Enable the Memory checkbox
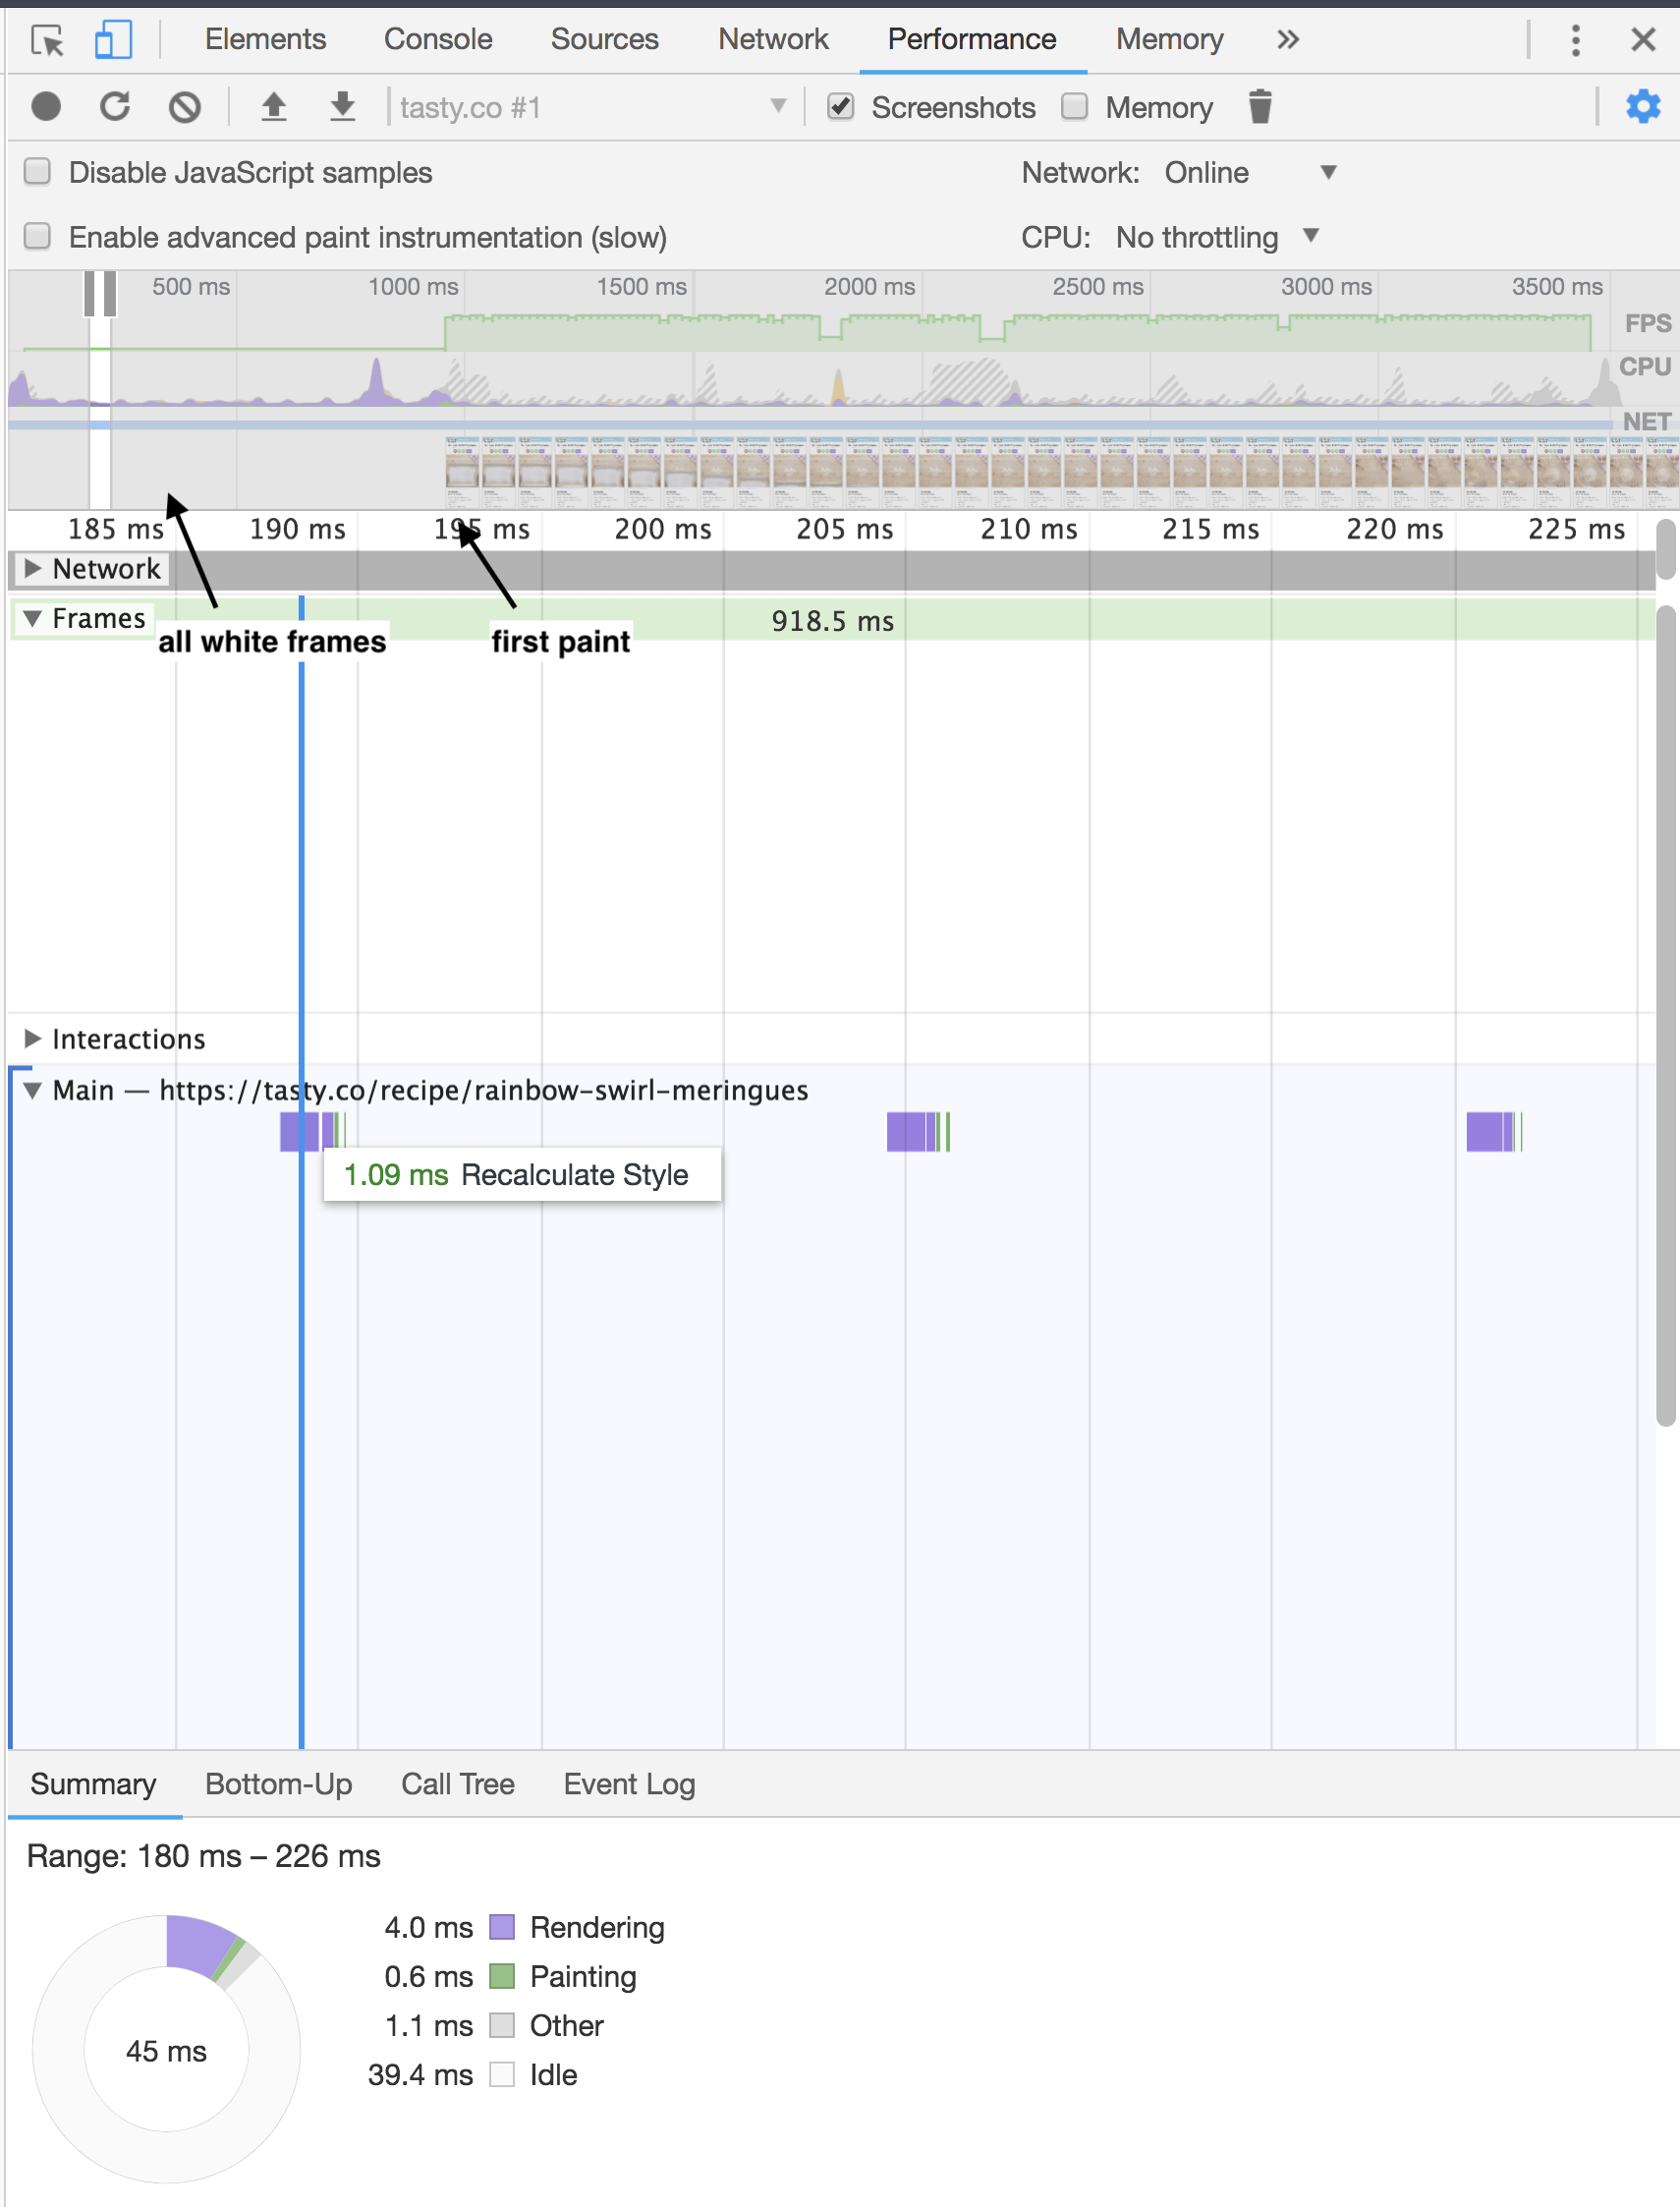1680x2207 pixels. click(x=1075, y=106)
